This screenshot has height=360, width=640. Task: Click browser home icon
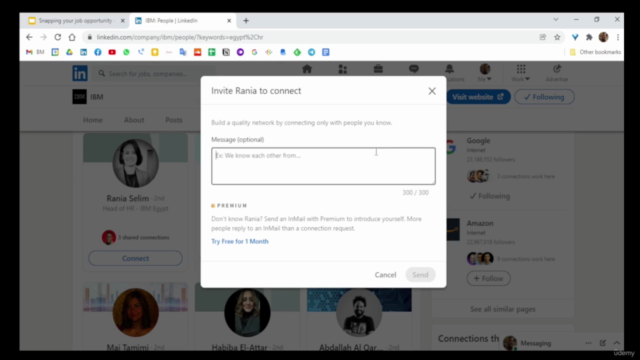tap(72, 37)
